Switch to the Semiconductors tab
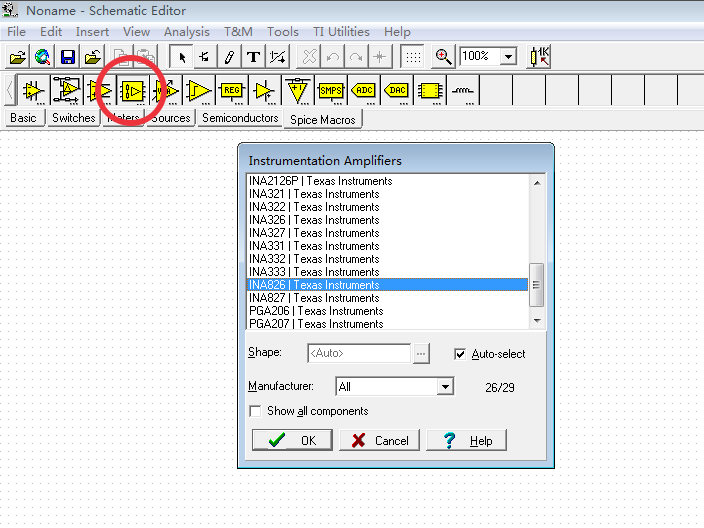This screenshot has height=528, width=704. (x=240, y=118)
